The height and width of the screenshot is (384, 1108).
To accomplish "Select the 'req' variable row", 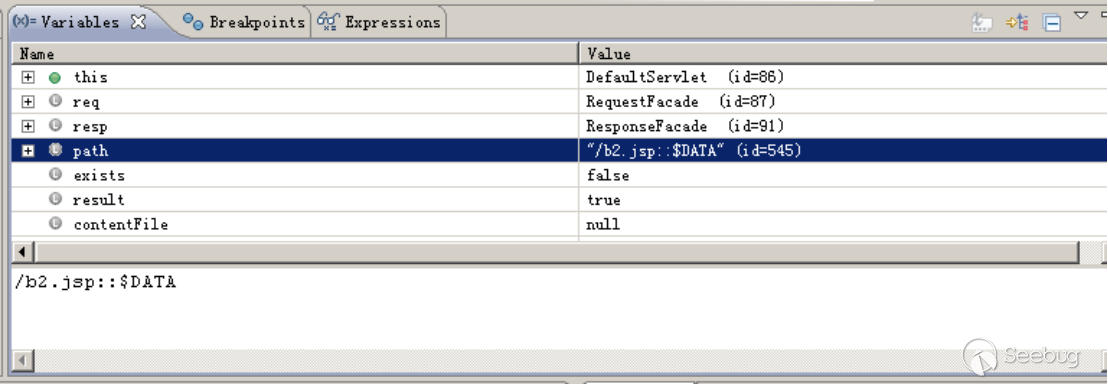I will click(559, 102).
